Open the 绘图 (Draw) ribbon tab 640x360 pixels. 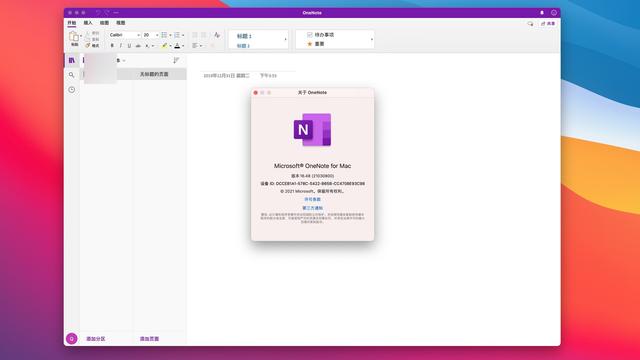[104, 23]
